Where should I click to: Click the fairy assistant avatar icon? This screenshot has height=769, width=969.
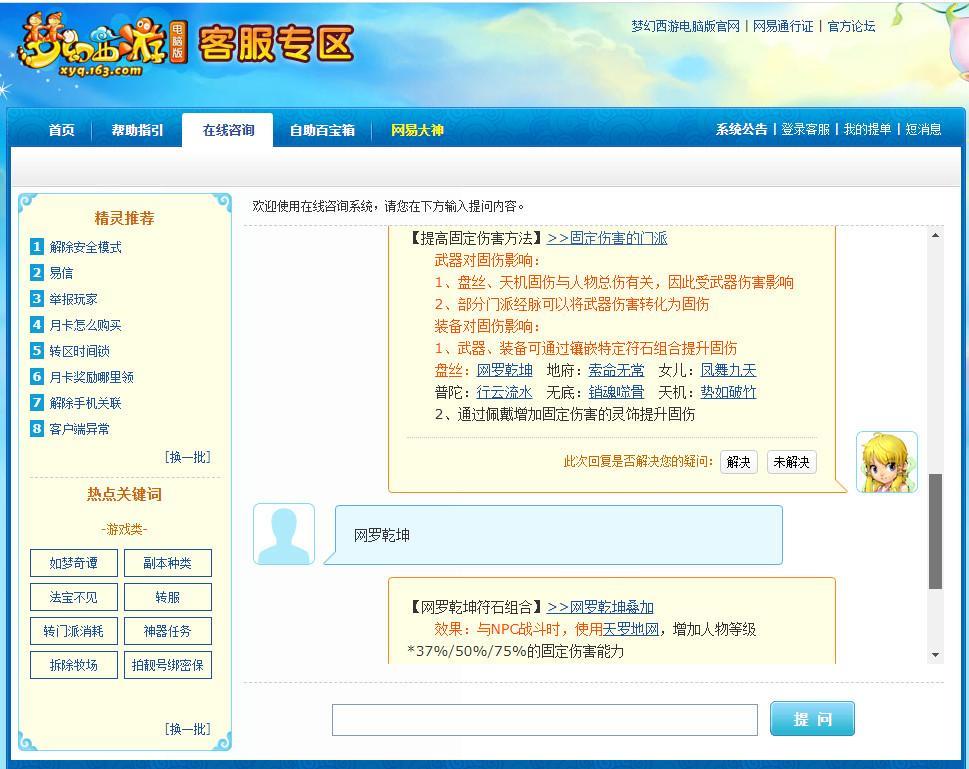tap(887, 462)
